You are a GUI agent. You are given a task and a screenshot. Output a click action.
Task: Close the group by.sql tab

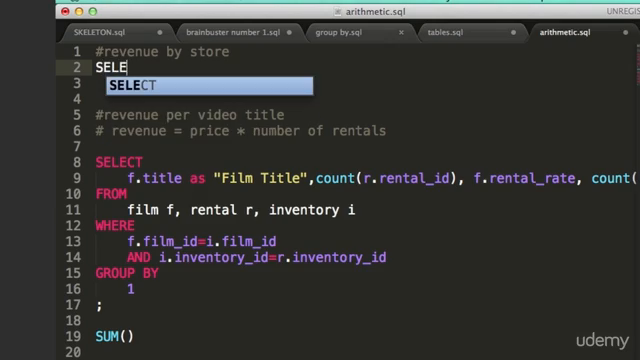coord(401,32)
